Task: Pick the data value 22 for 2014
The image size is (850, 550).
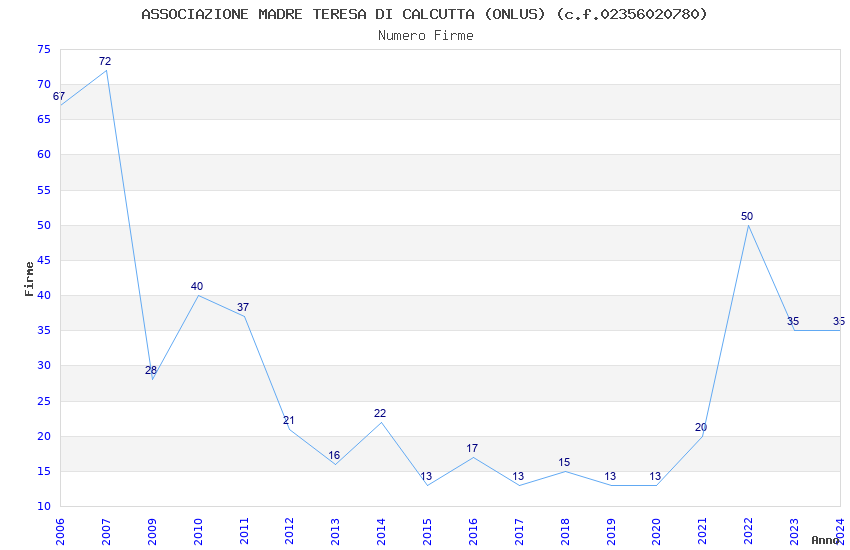Action: tap(380, 413)
